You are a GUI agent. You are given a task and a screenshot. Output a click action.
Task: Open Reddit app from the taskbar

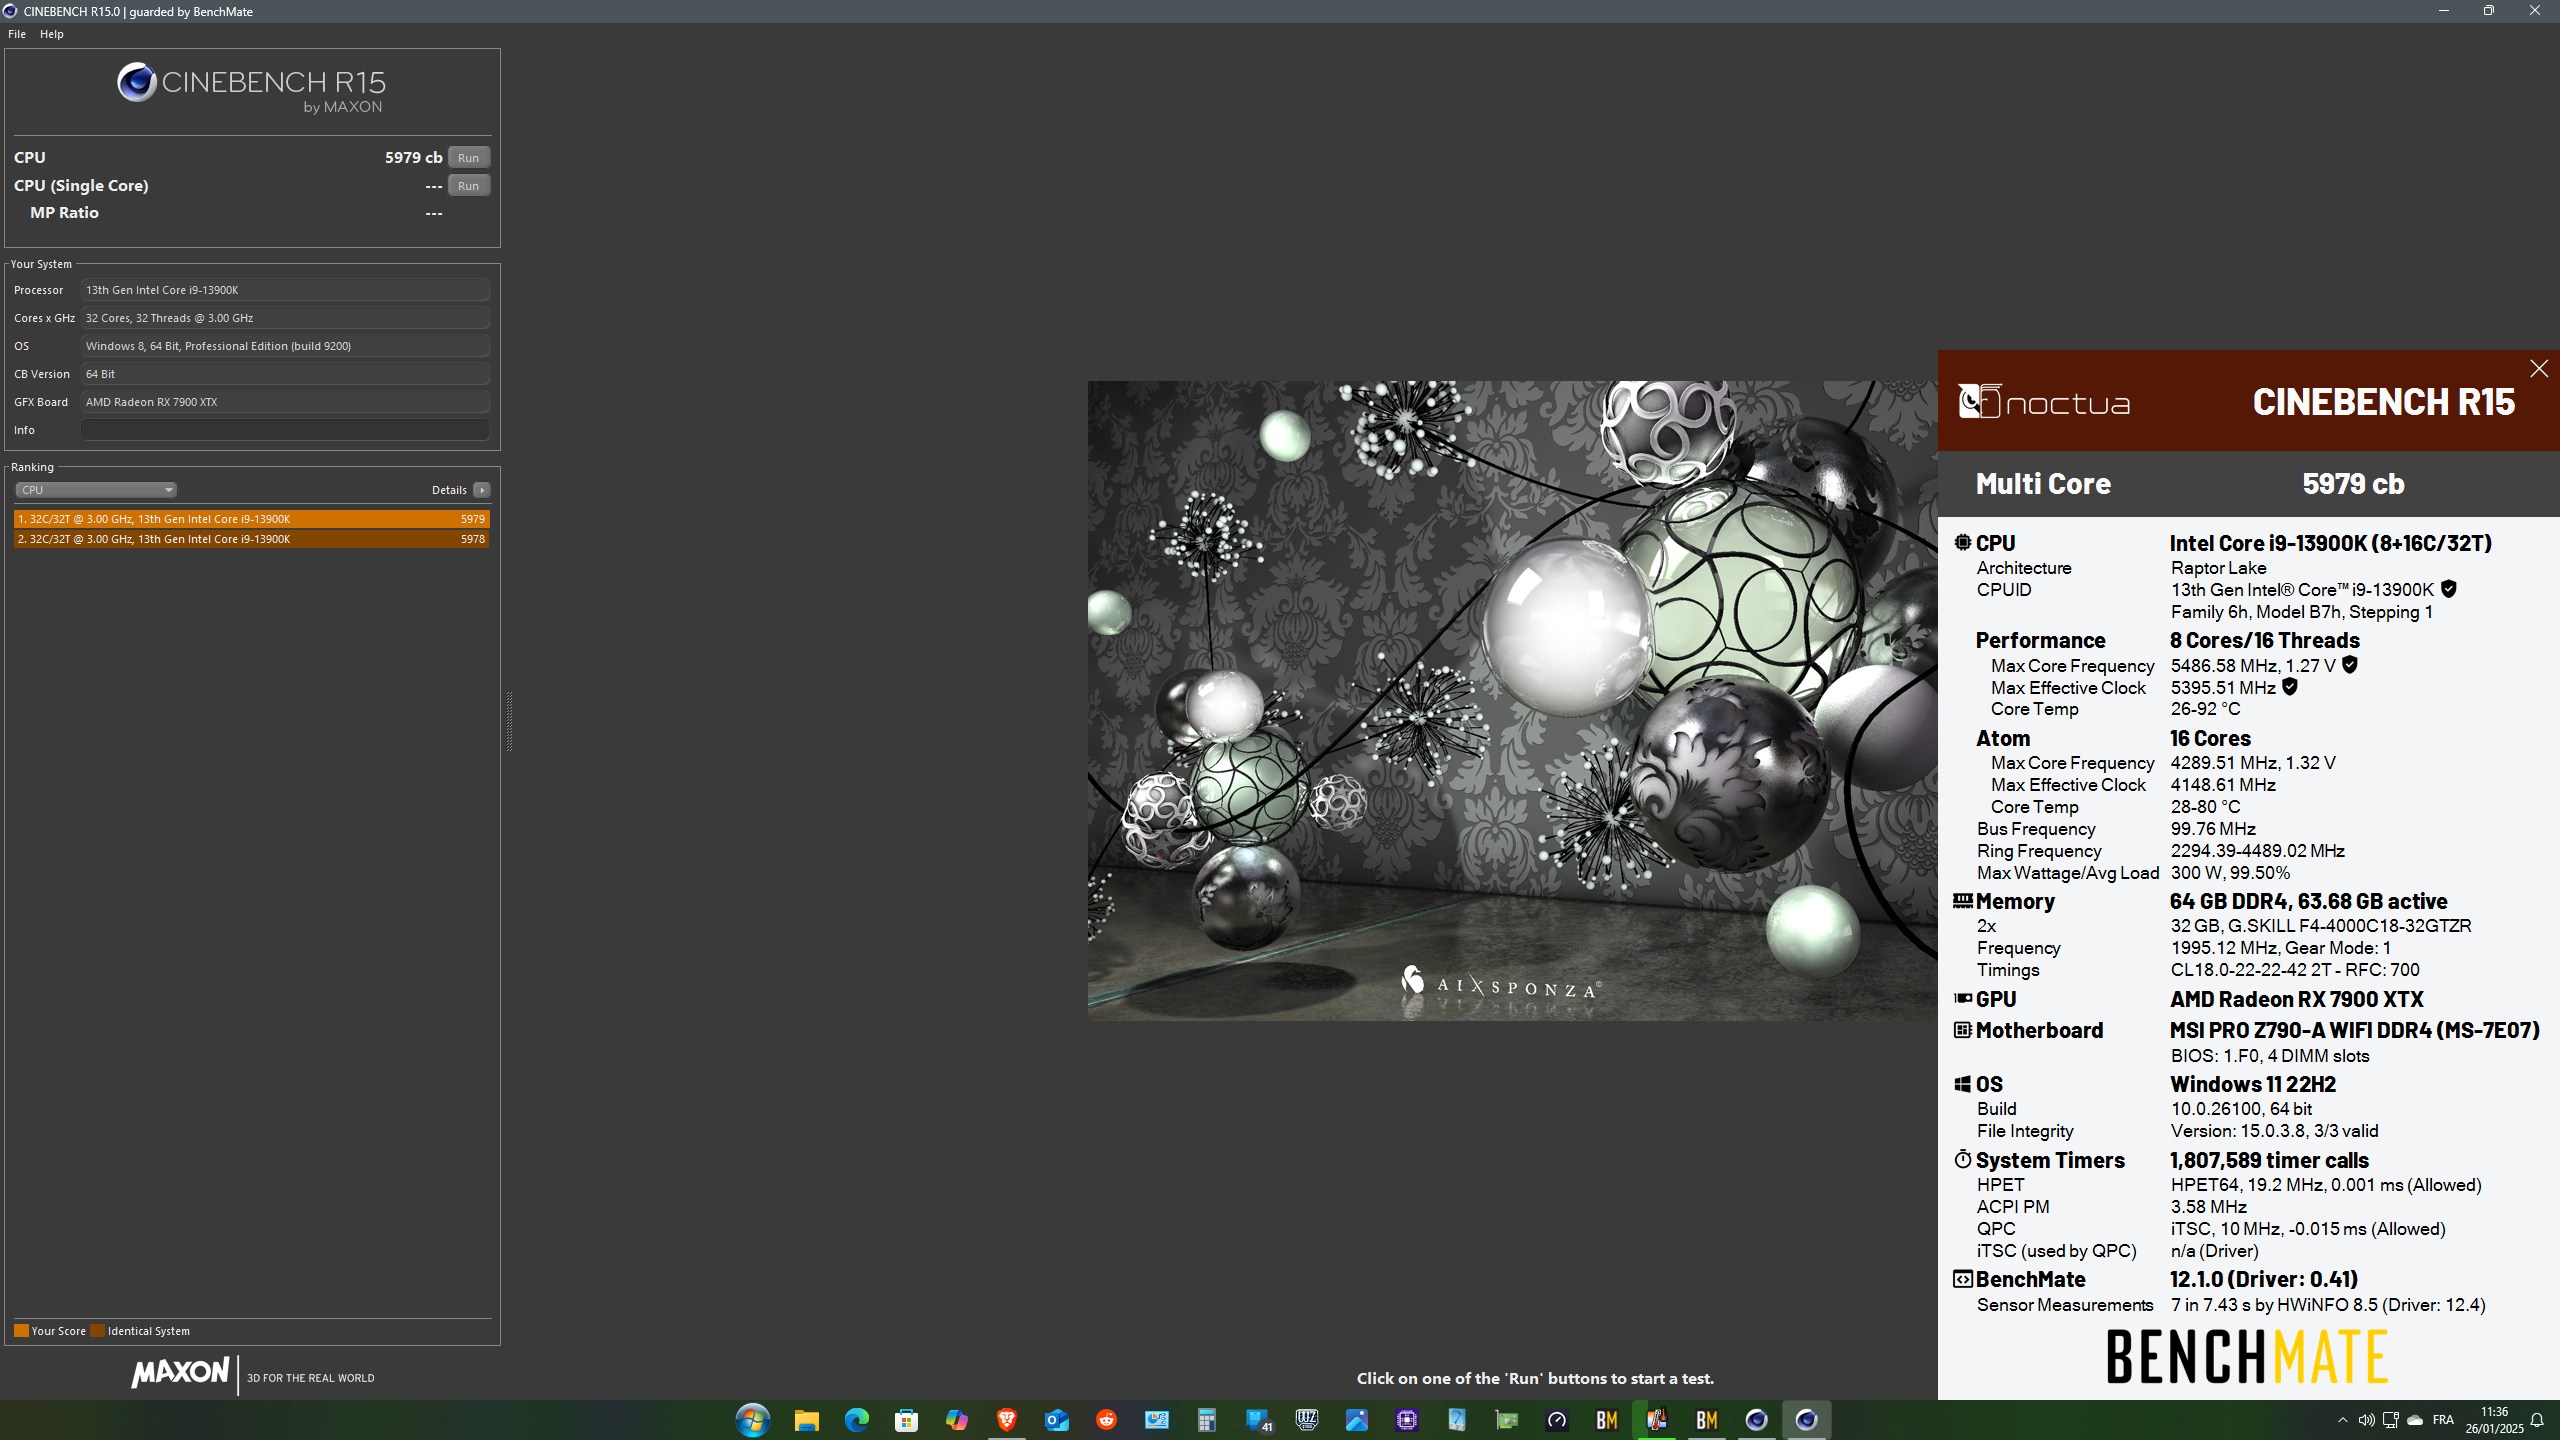pyautogui.click(x=1107, y=1420)
